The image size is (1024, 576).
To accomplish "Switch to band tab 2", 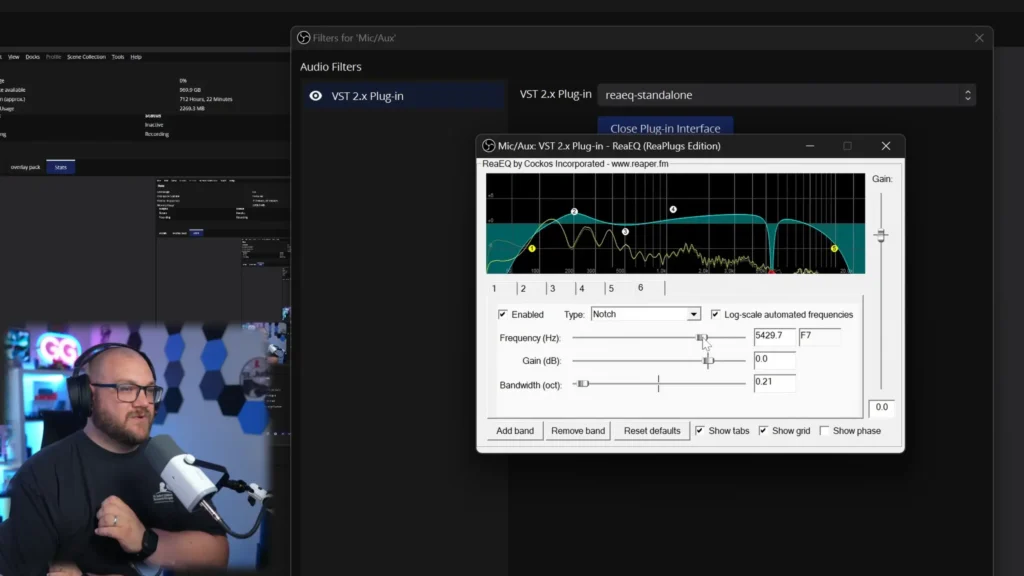I will pyautogui.click(x=523, y=288).
